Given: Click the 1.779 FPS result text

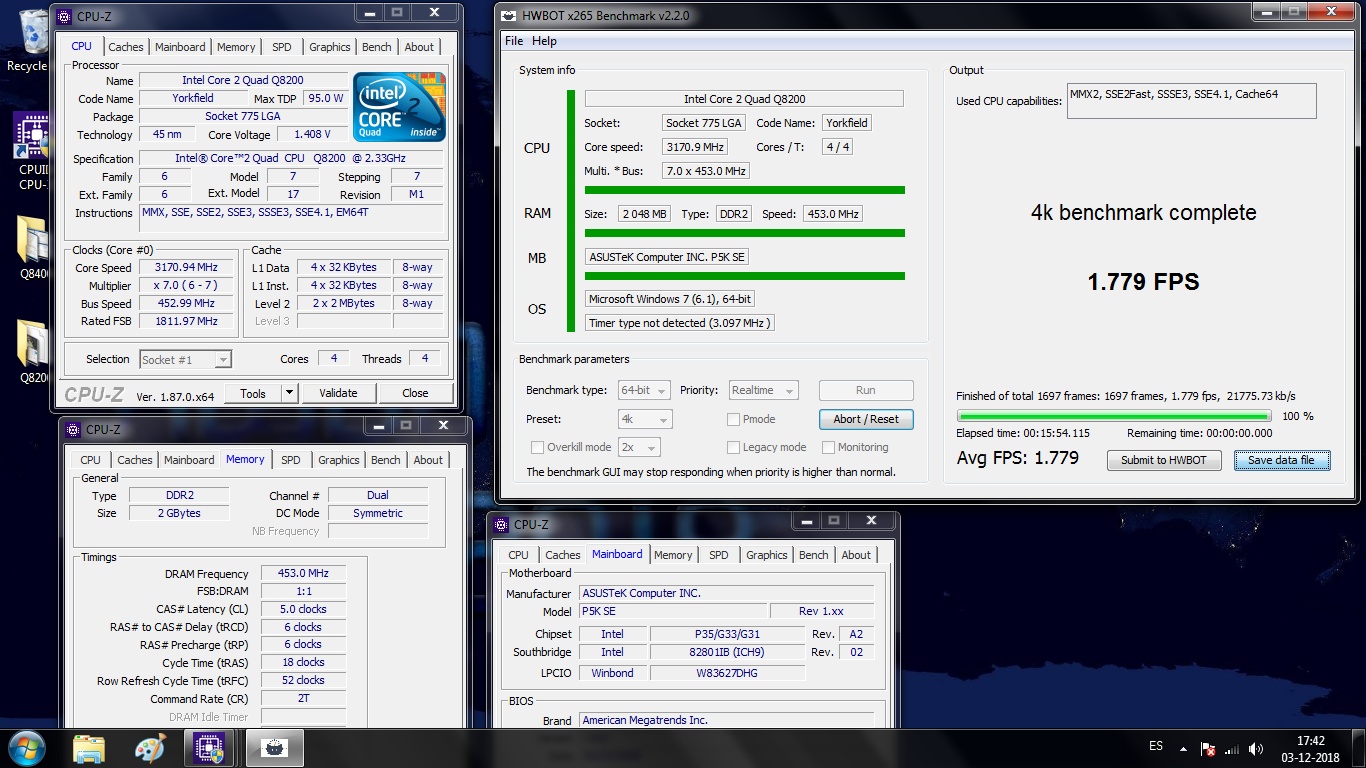Looking at the screenshot, I should pos(1143,282).
